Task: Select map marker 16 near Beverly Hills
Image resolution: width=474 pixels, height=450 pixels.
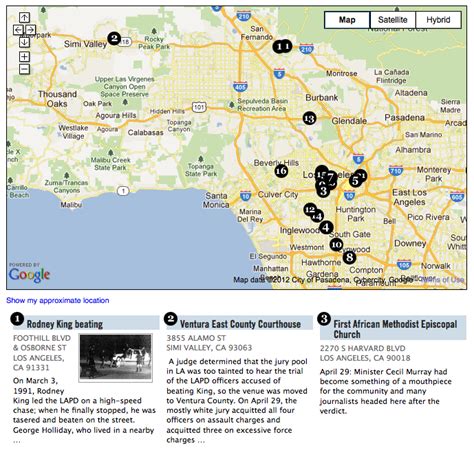Action: click(281, 171)
